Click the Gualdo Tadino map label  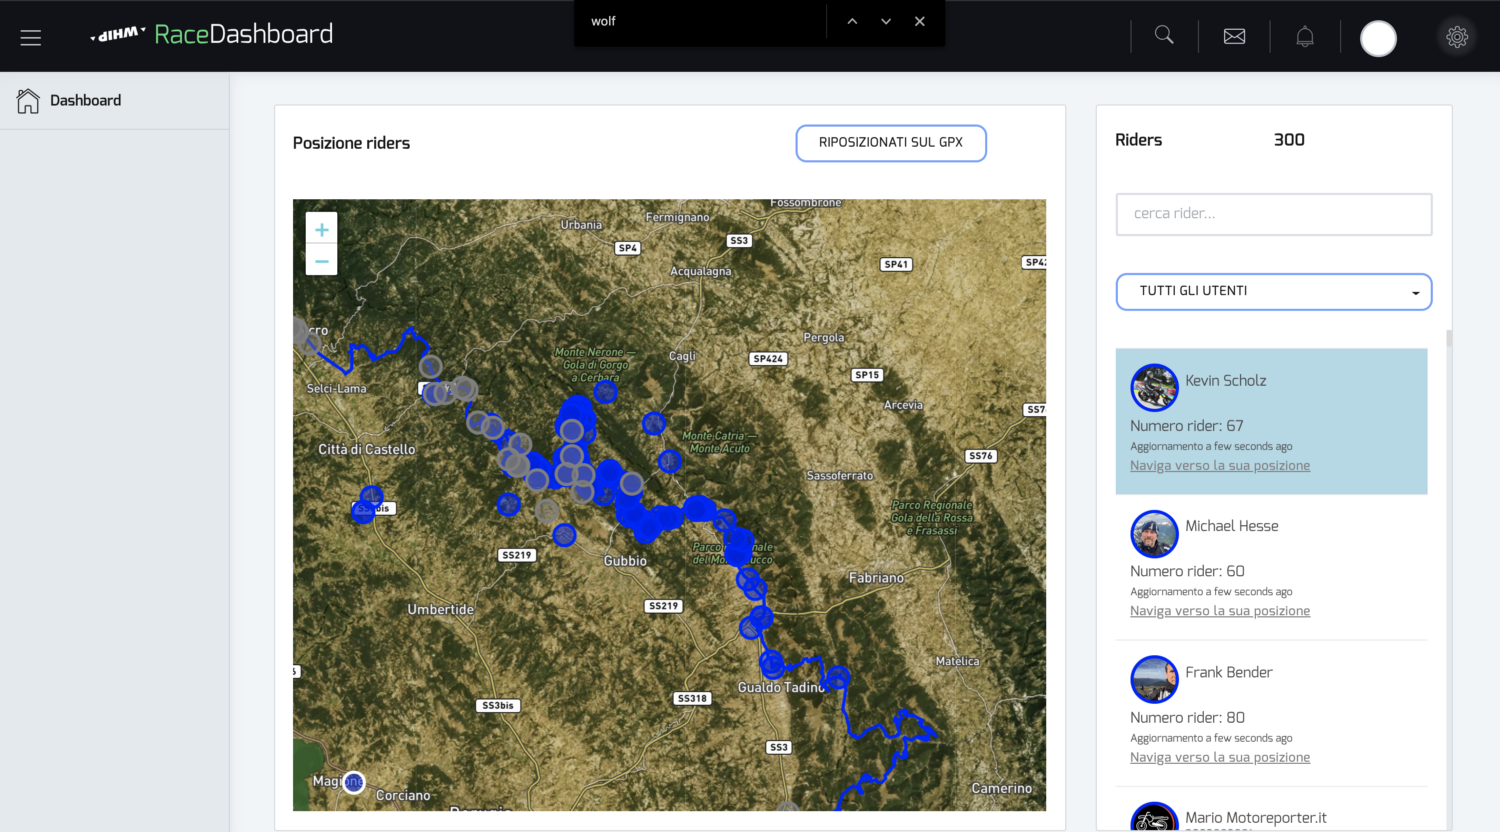click(782, 688)
